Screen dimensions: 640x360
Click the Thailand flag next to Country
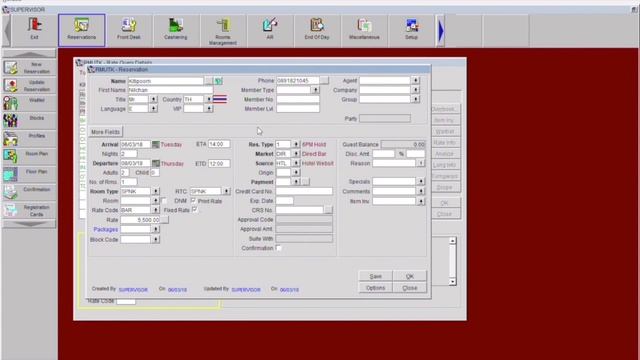coord(220,99)
